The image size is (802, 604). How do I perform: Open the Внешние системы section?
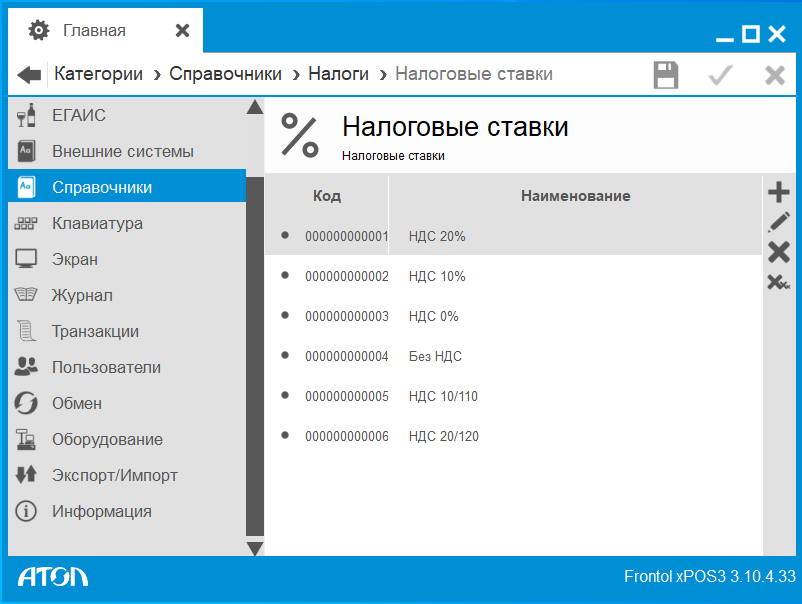[127, 151]
